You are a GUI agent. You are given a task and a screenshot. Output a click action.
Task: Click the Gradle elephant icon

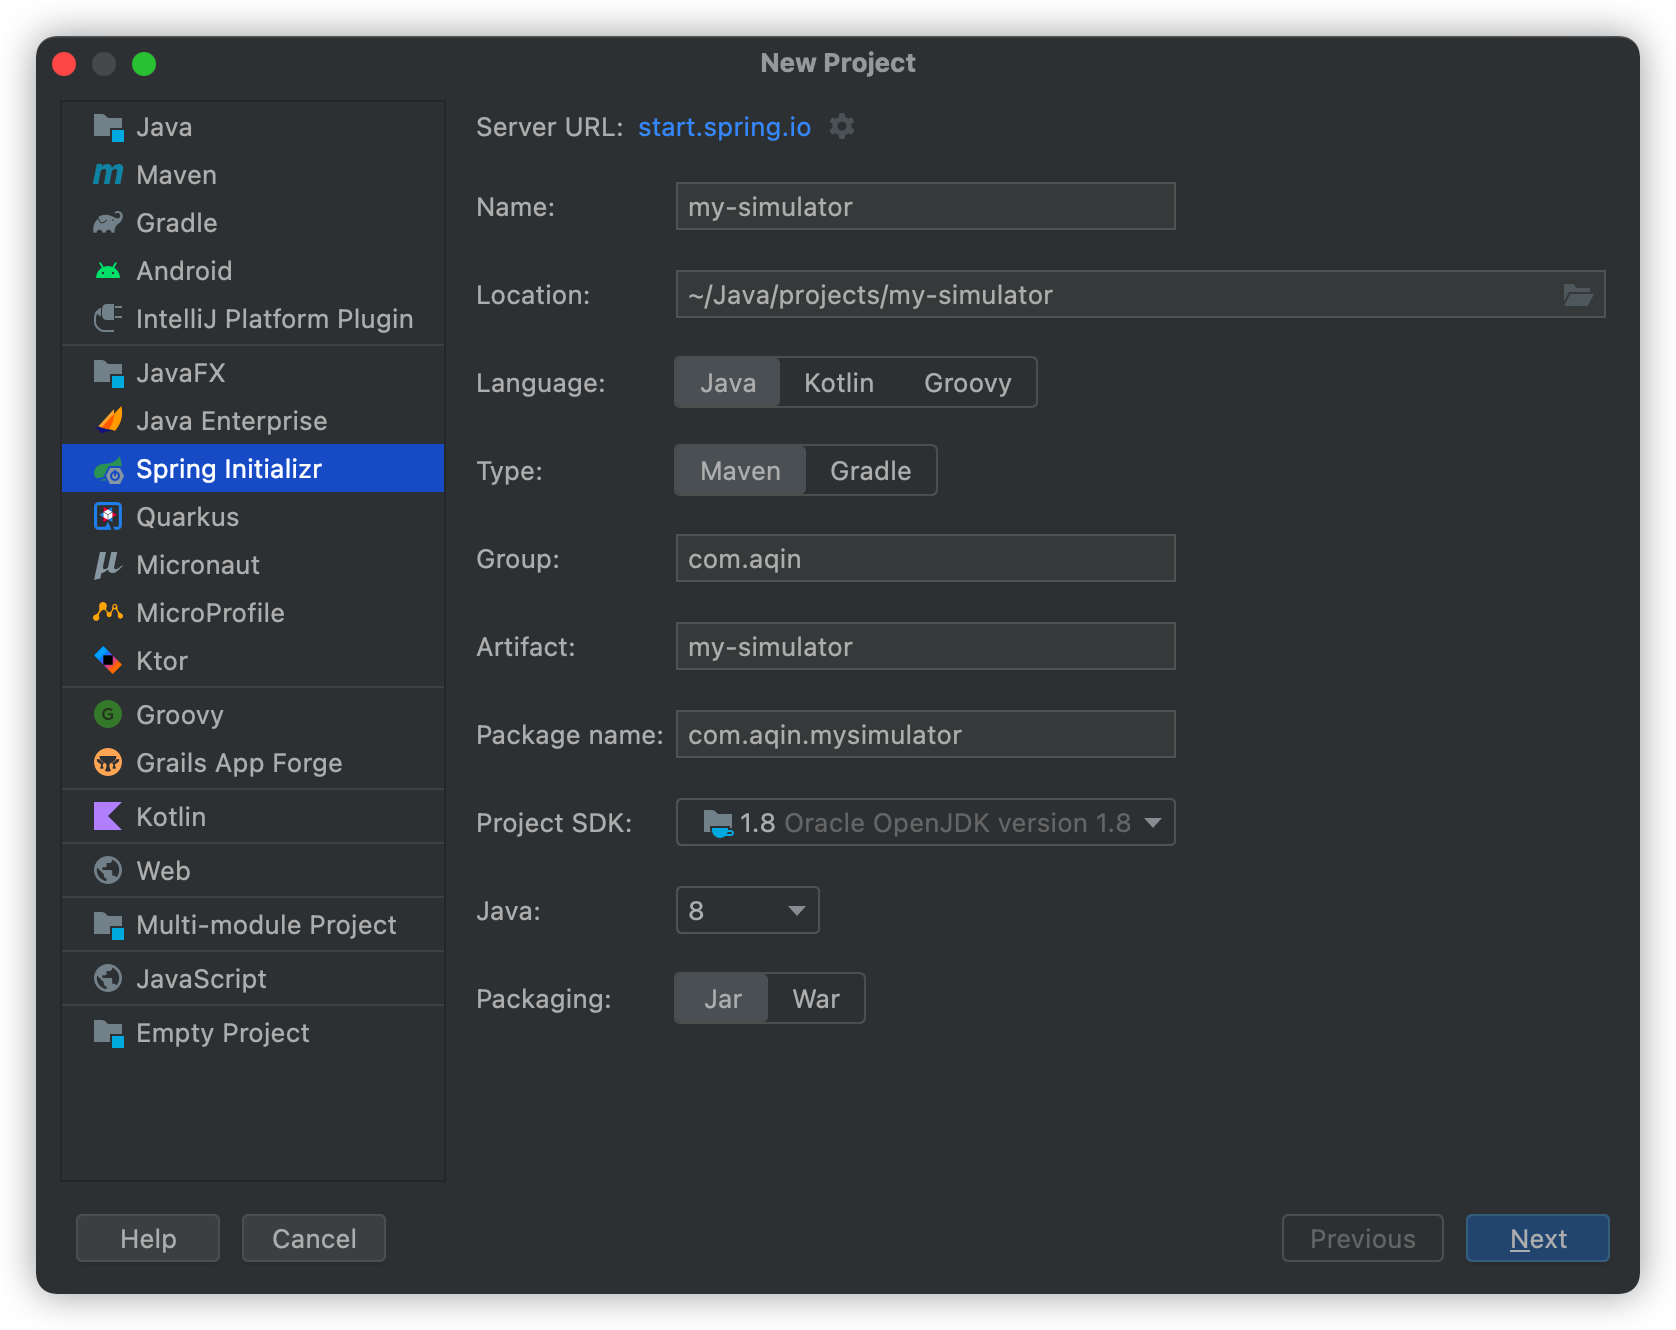tap(108, 223)
